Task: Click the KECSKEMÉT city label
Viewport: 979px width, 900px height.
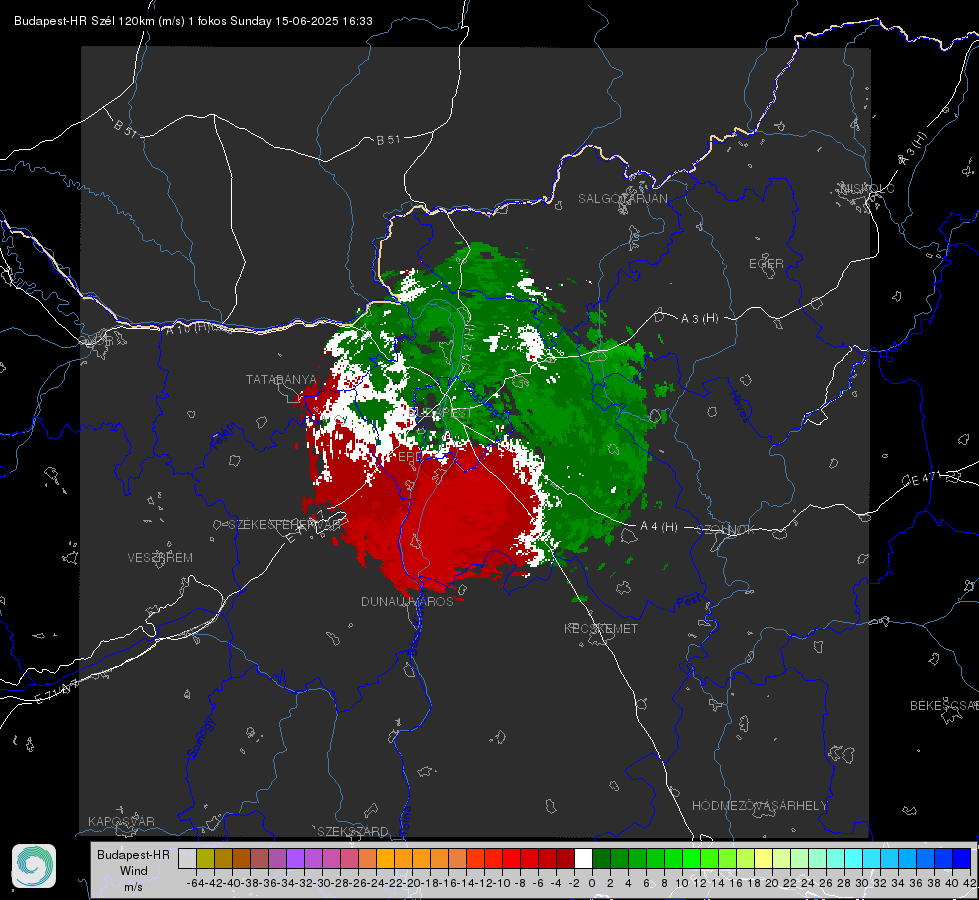Action: (601, 628)
